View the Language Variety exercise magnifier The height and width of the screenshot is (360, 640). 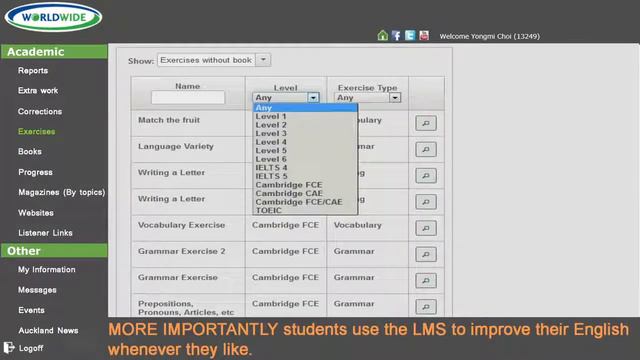point(426,149)
